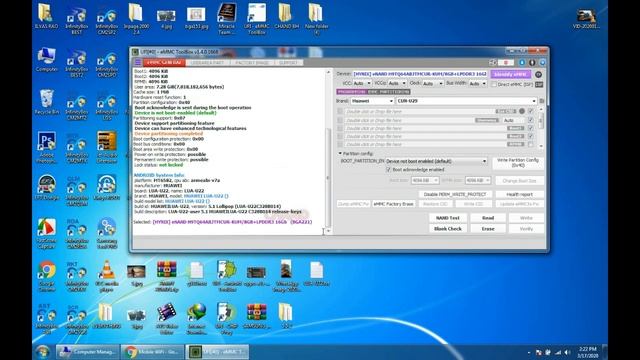Toggle the unchecked right checkbox on the fifth file row
Image resolution: width=640 pixels, height=360 pixels.
(530, 144)
